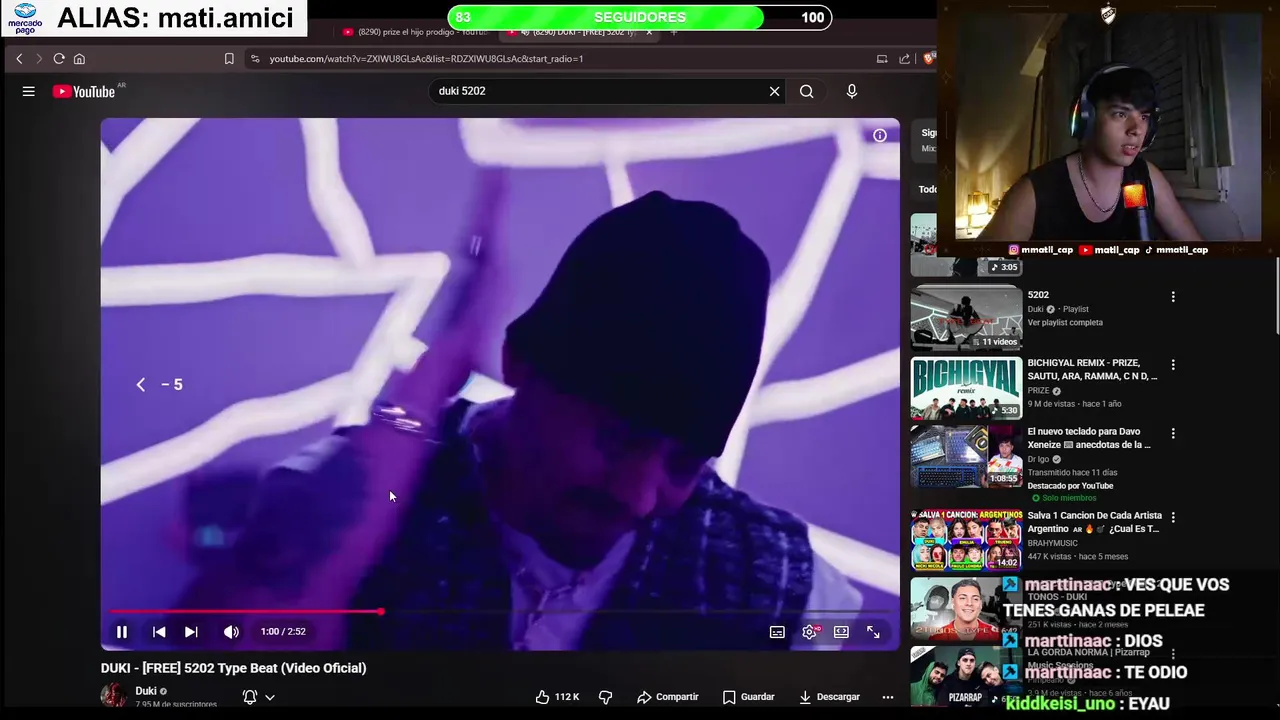1280x720 pixels.
Task: Switch player to theater mode
Action: tap(841, 632)
